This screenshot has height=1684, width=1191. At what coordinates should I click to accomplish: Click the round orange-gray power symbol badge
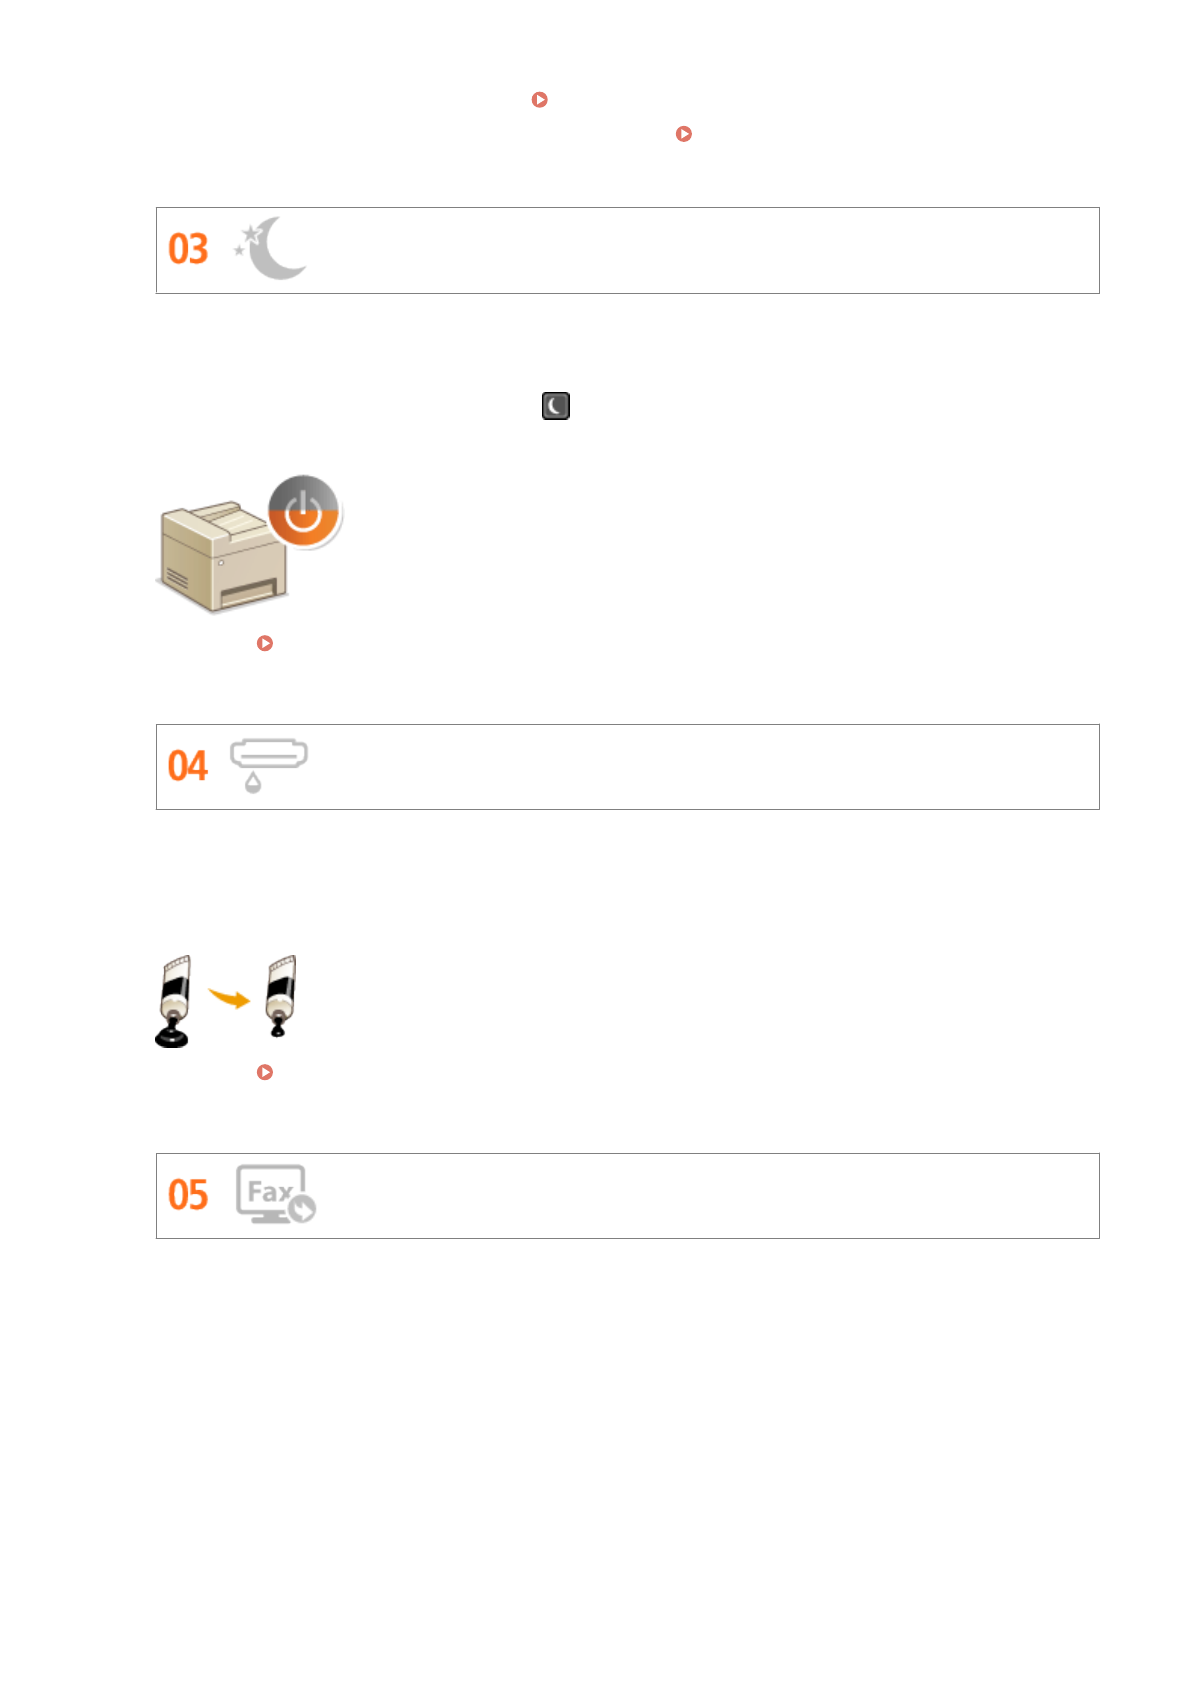tap(304, 511)
